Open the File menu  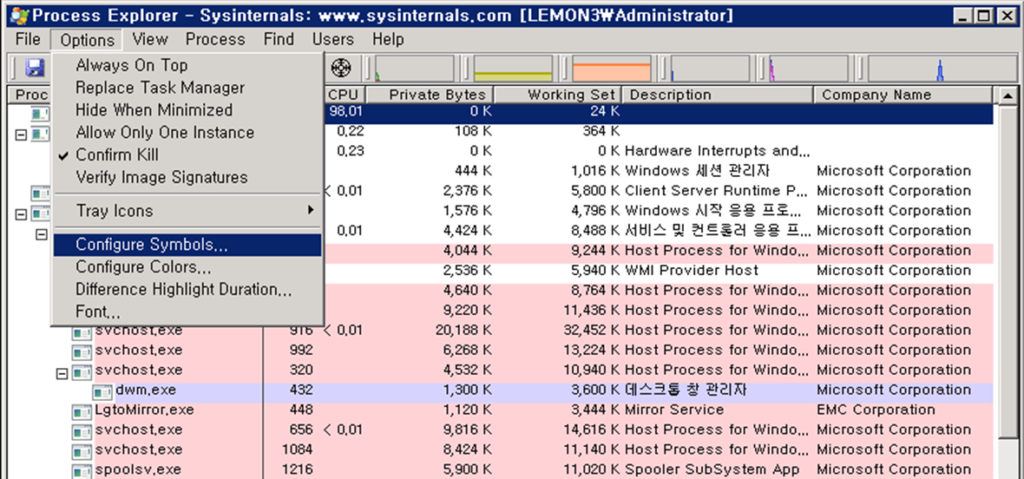tap(27, 39)
